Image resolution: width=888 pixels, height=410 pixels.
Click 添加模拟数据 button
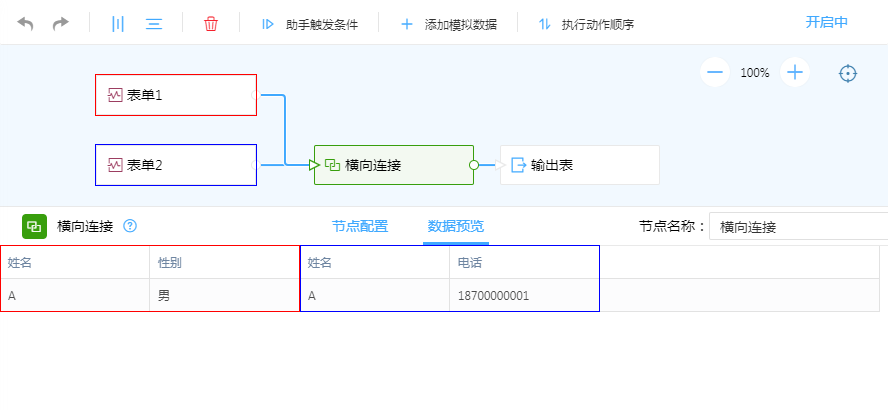[448, 24]
